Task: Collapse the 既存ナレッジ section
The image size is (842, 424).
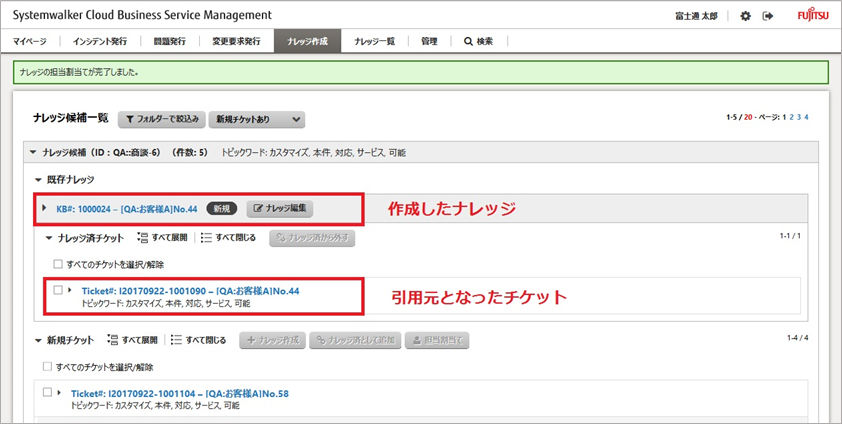Action: coord(38,179)
